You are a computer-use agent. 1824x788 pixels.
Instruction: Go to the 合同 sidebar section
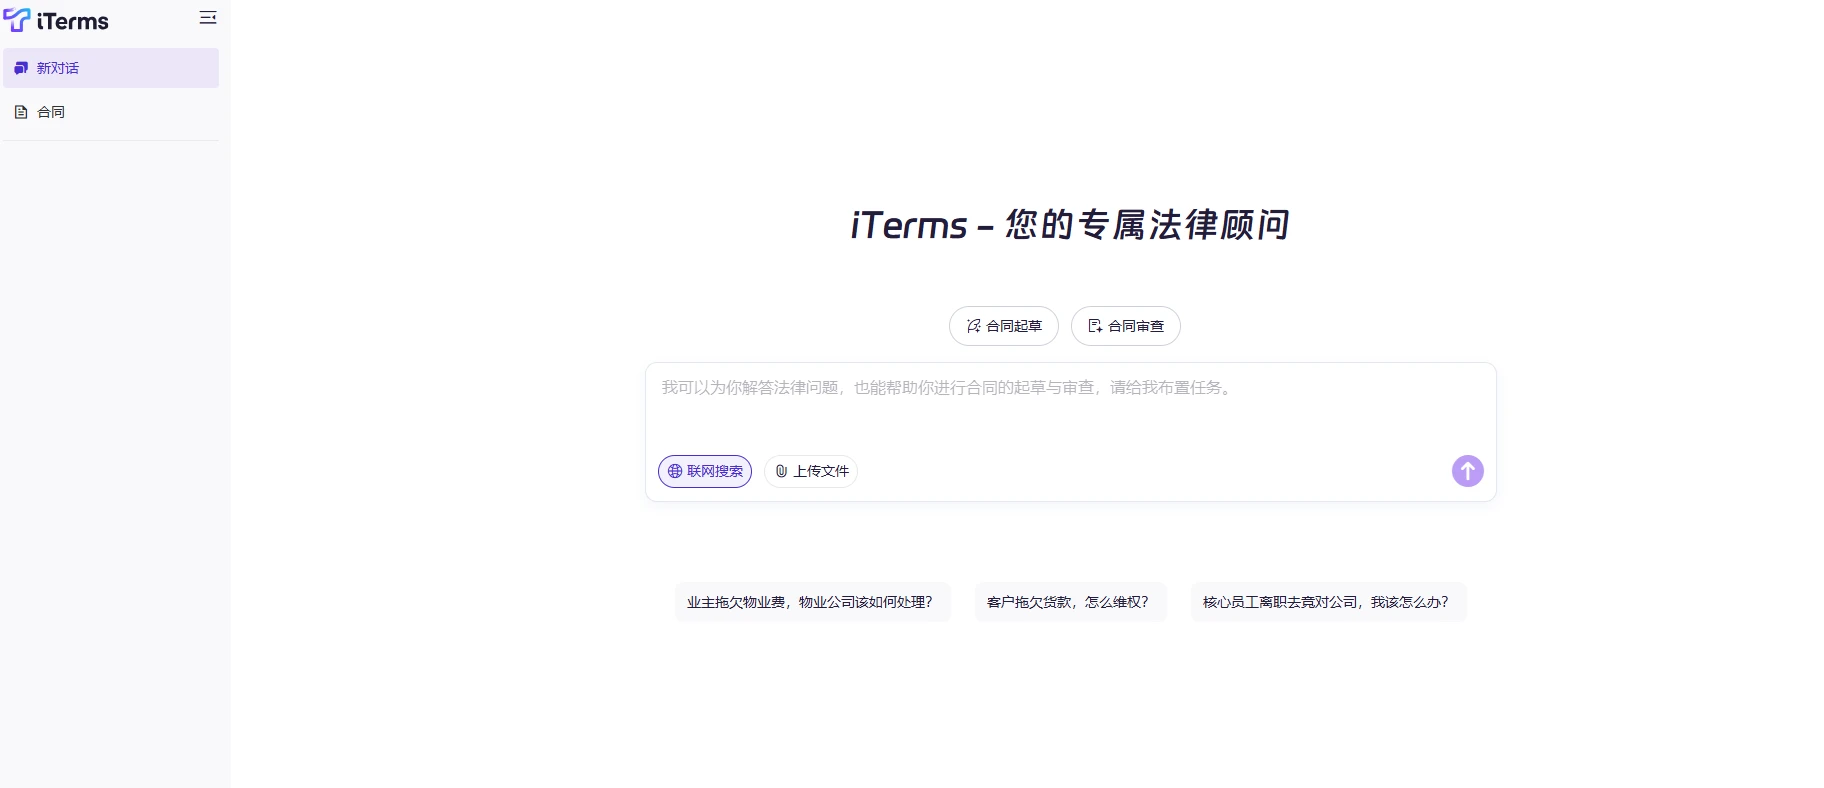coord(51,112)
